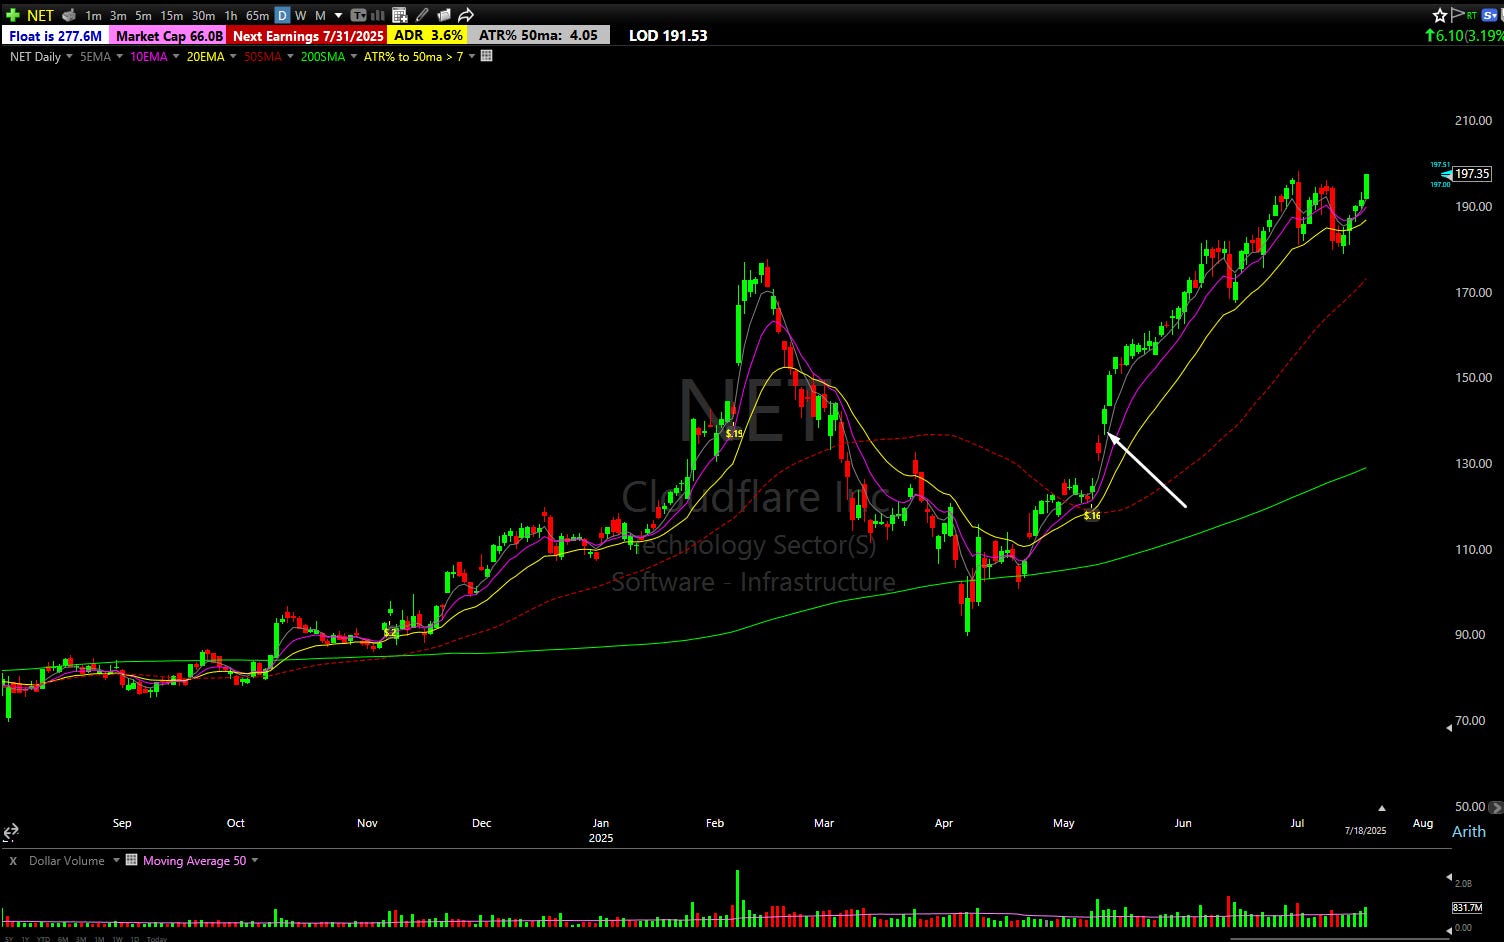Expand the 50SMA indicator dropdown
This screenshot has height=942, width=1504.
pos(290,57)
